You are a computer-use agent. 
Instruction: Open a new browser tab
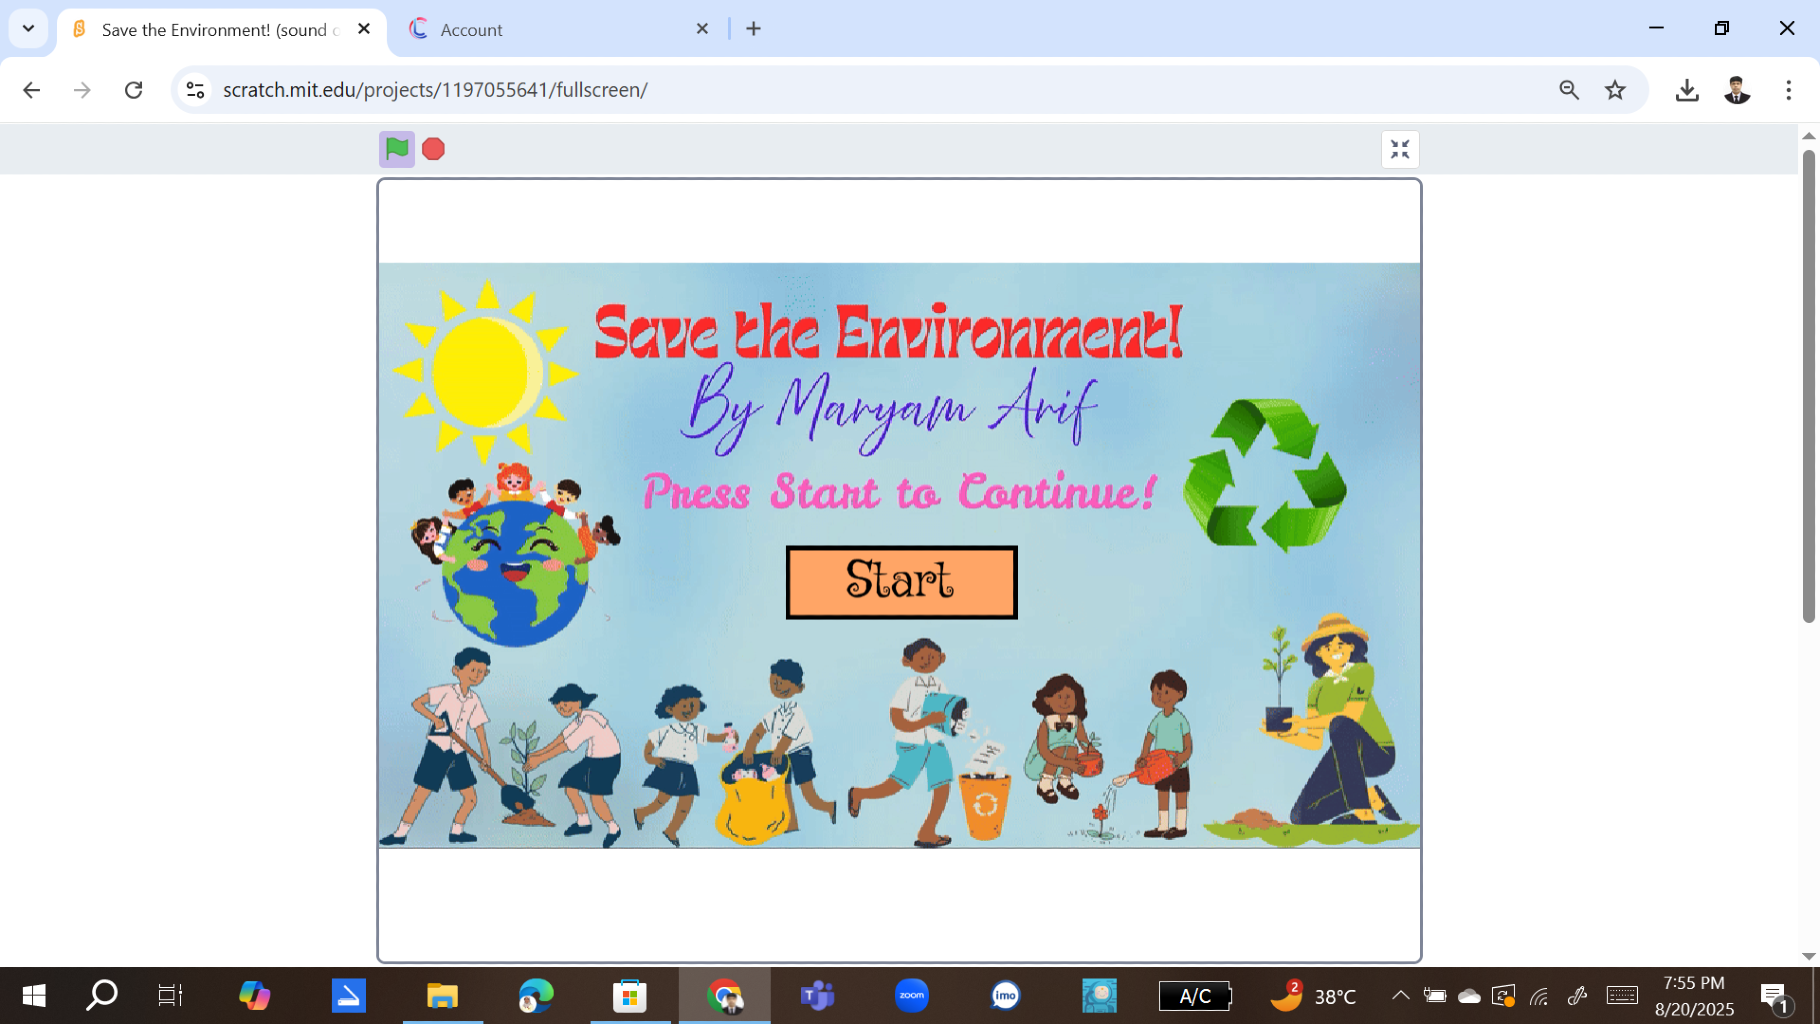click(x=753, y=29)
